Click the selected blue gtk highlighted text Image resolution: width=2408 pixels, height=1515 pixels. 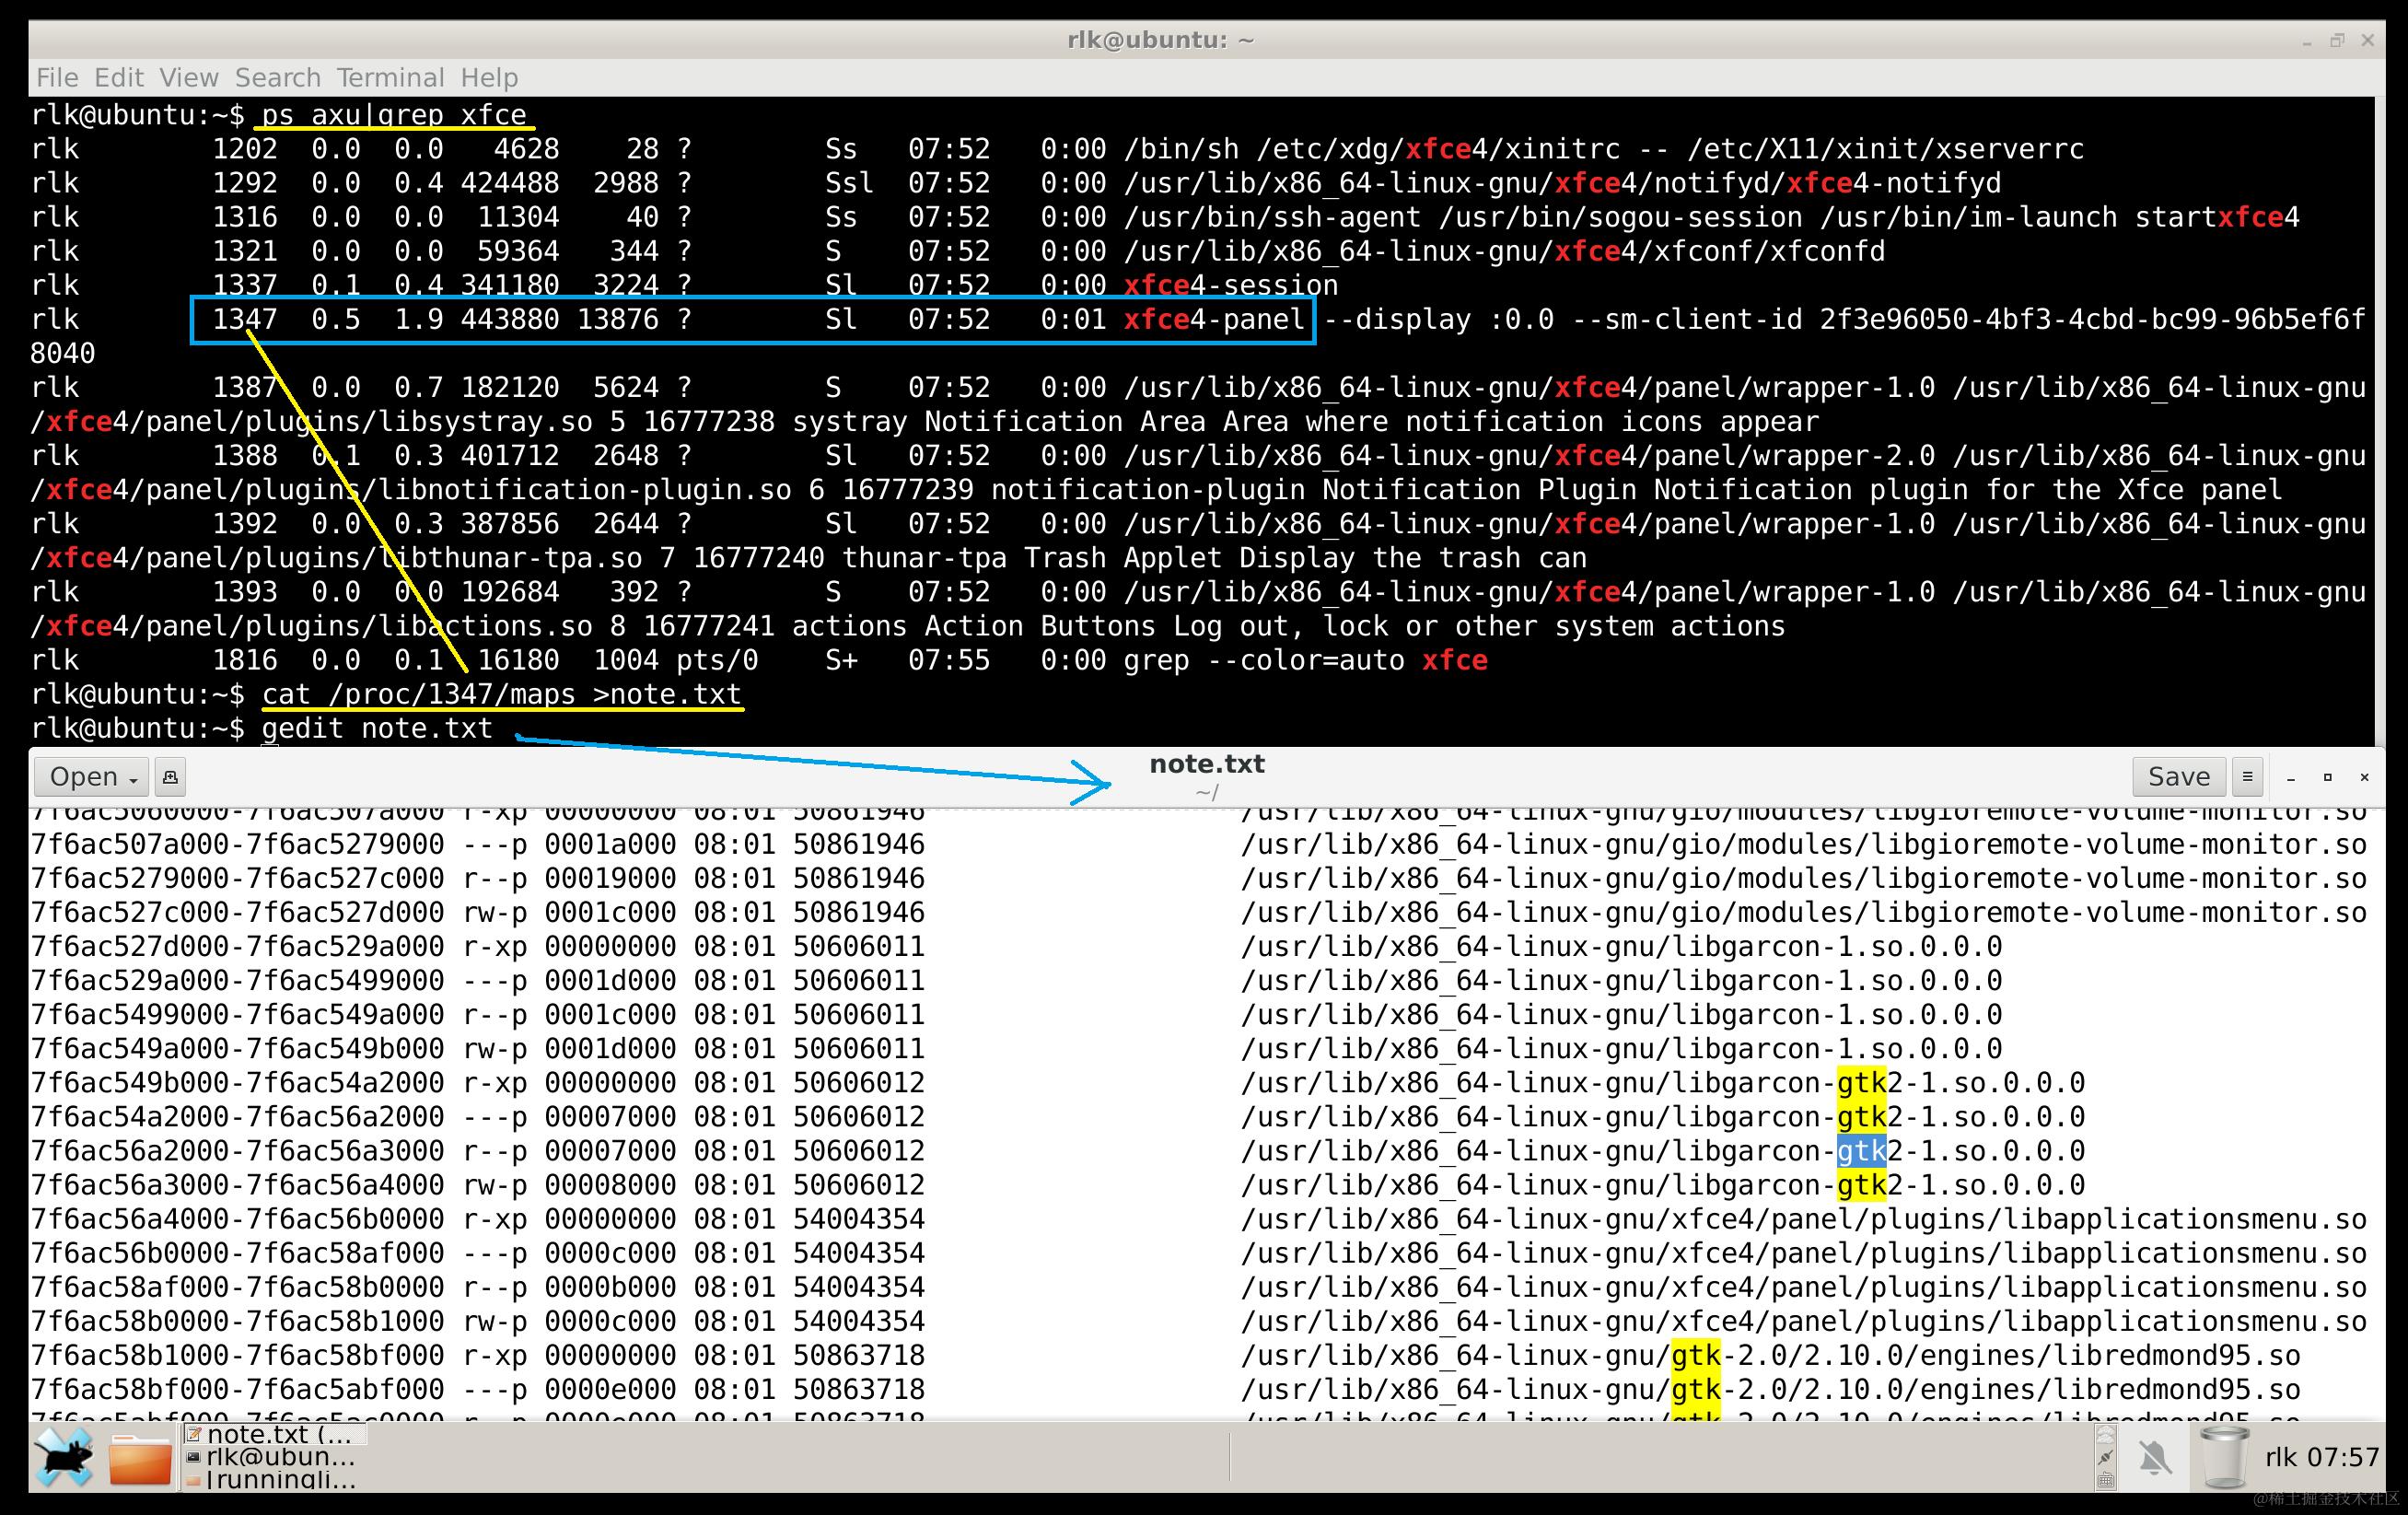click(1861, 1151)
